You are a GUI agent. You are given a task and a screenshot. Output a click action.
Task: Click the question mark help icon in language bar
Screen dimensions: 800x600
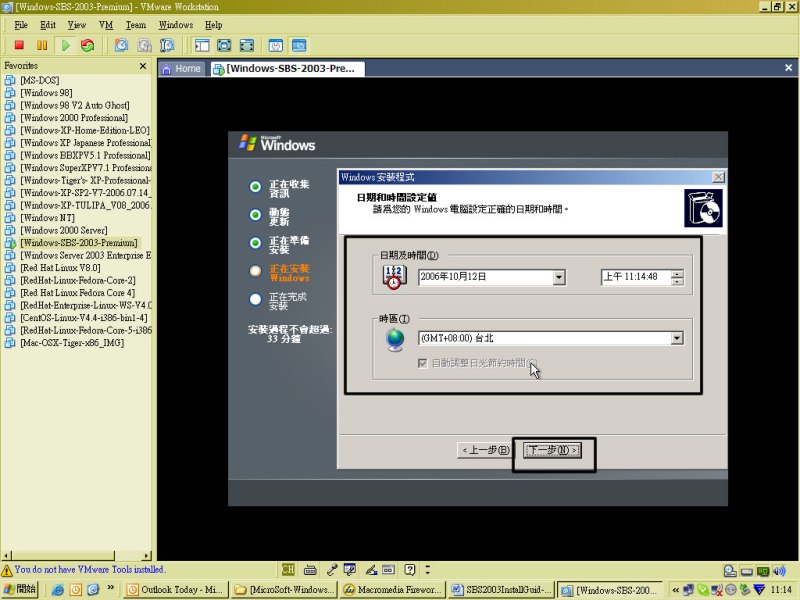(410, 569)
